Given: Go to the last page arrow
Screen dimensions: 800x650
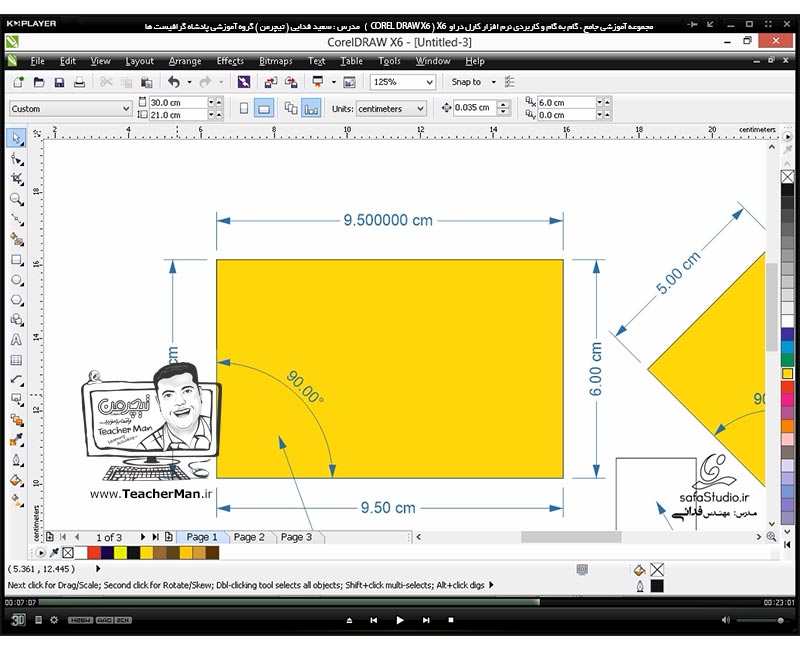Looking at the screenshot, I should (x=156, y=537).
